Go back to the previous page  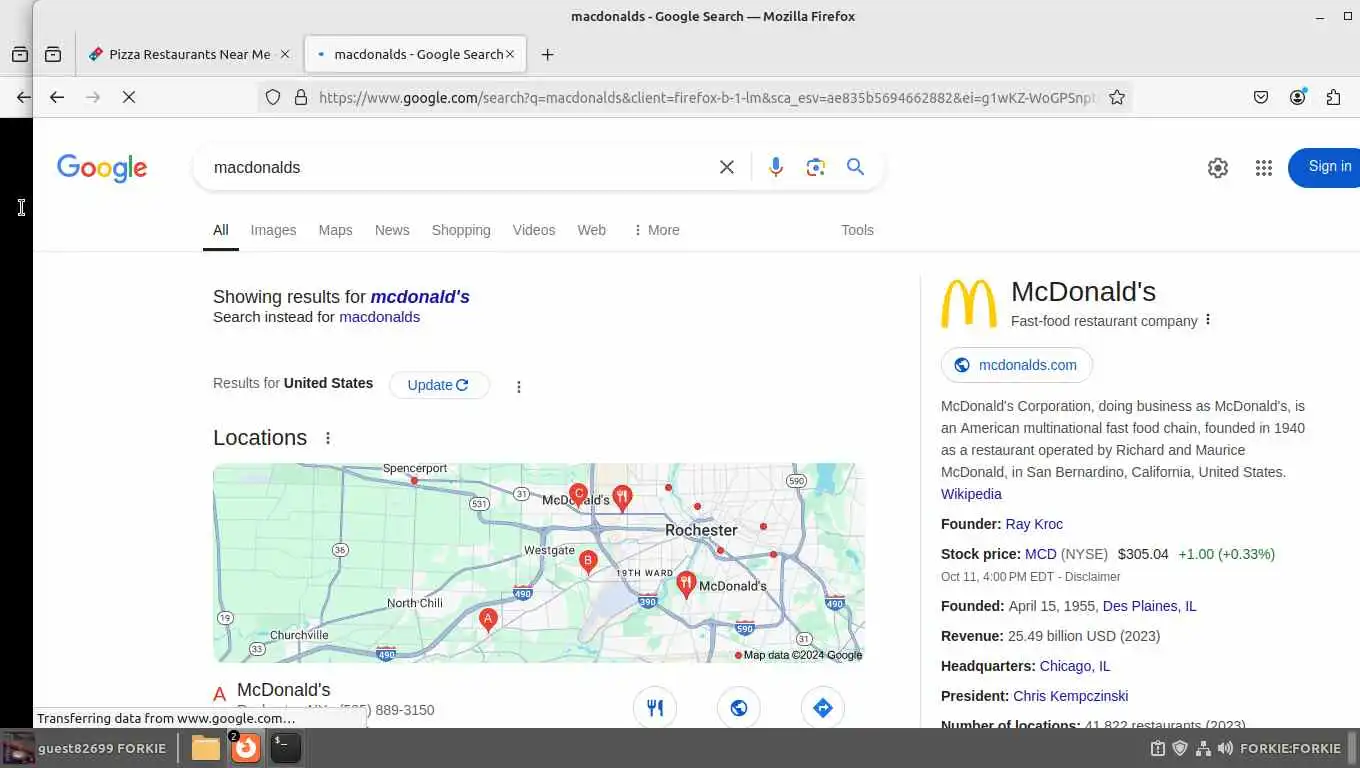pyautogui.click(x=57, y=97)
